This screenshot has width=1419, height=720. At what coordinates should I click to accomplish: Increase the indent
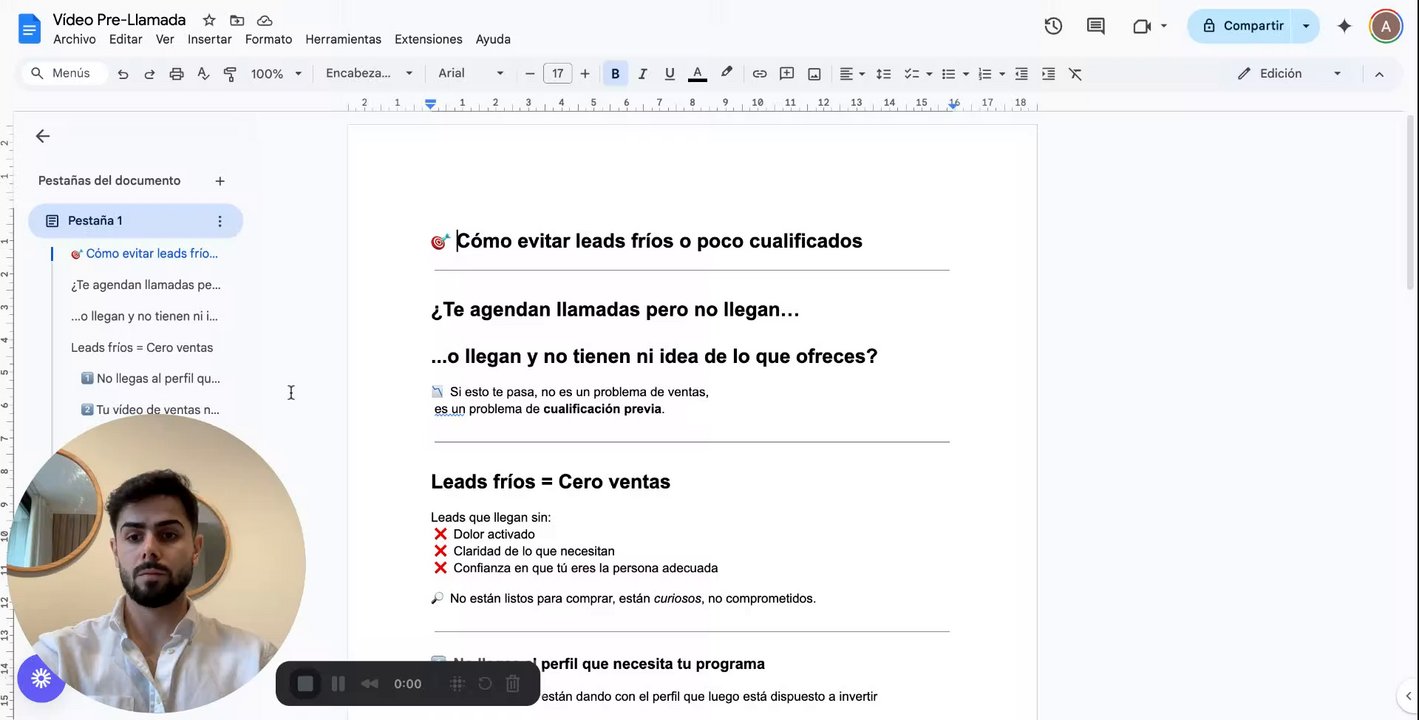pyautogui.click(x=1048, y=74)
